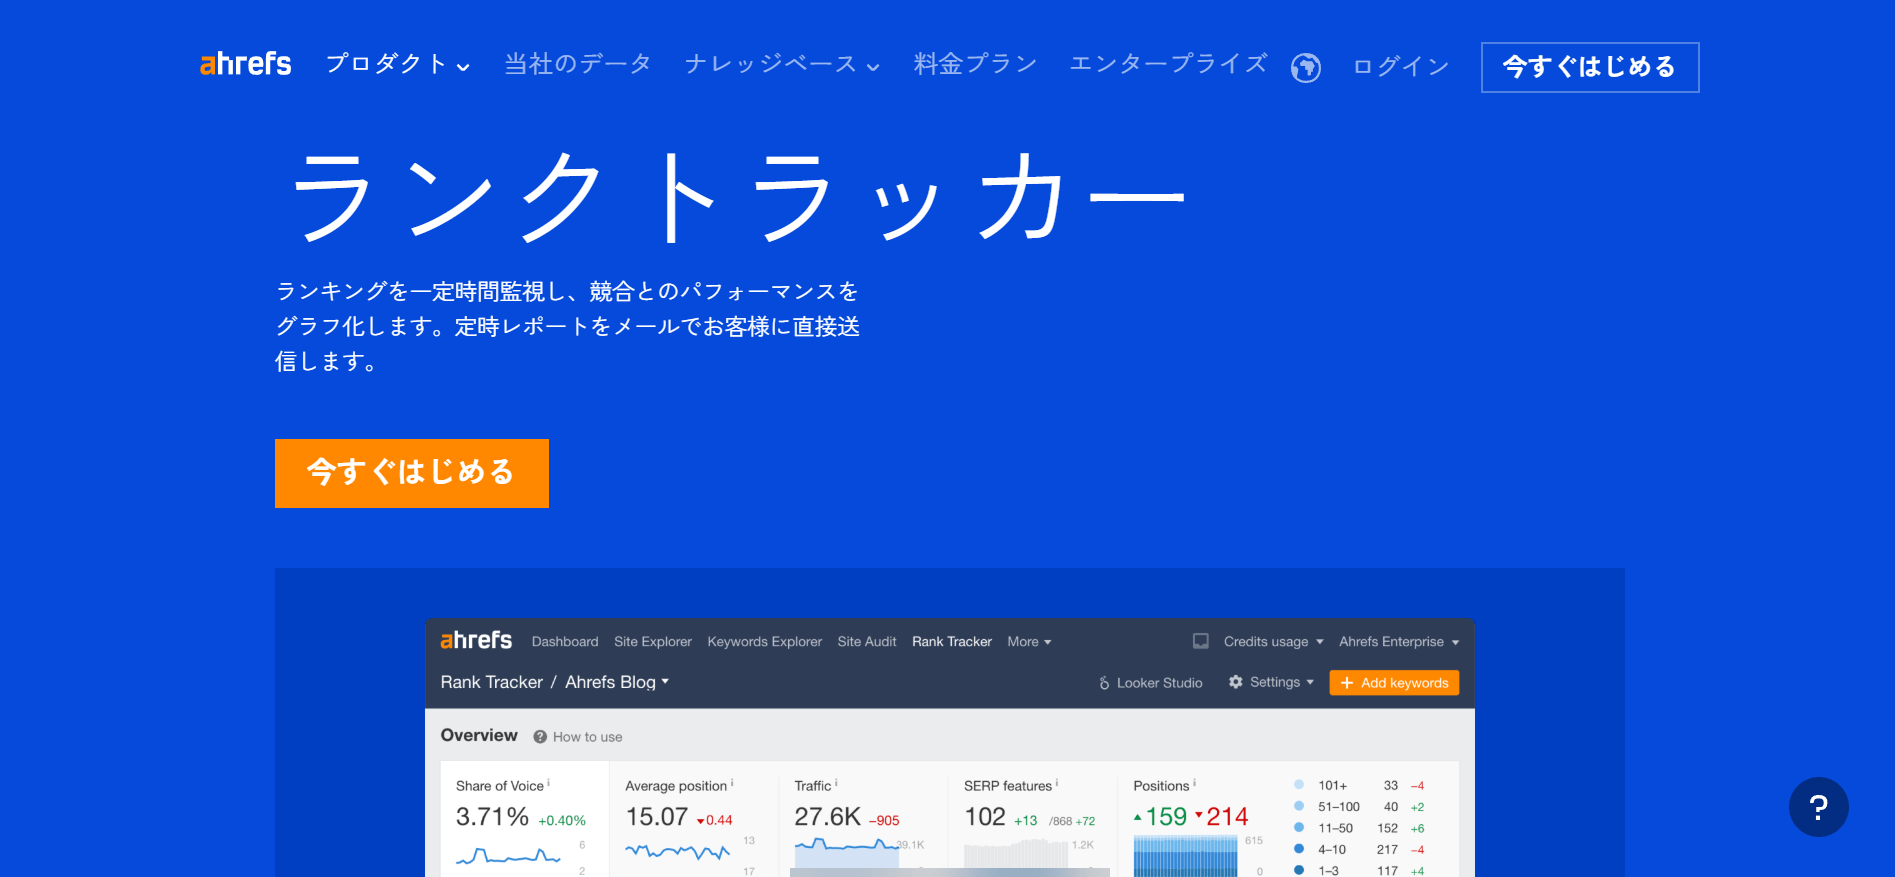
Task: Click the 101+ positions legend dot
Action: 1299,785
